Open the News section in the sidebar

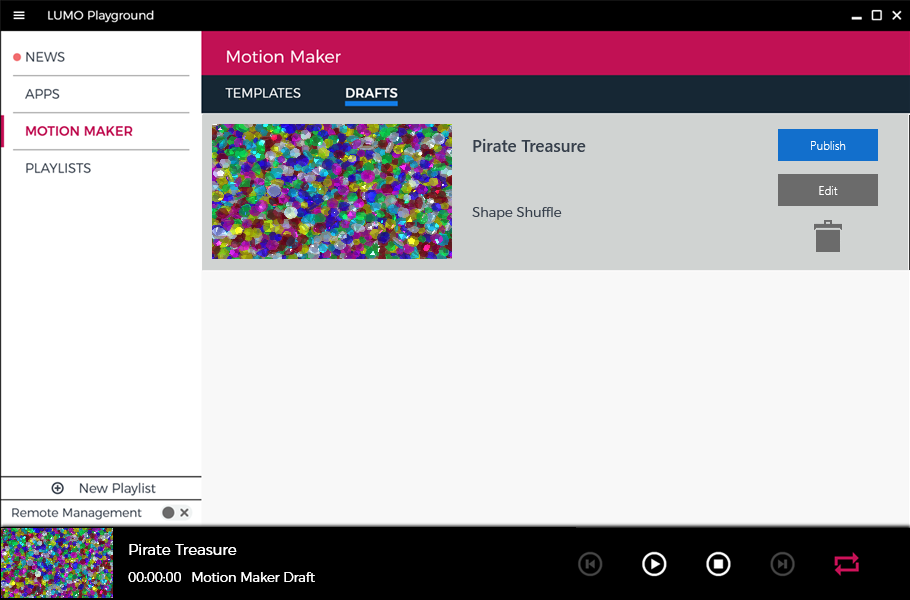[x=45, y=57]
